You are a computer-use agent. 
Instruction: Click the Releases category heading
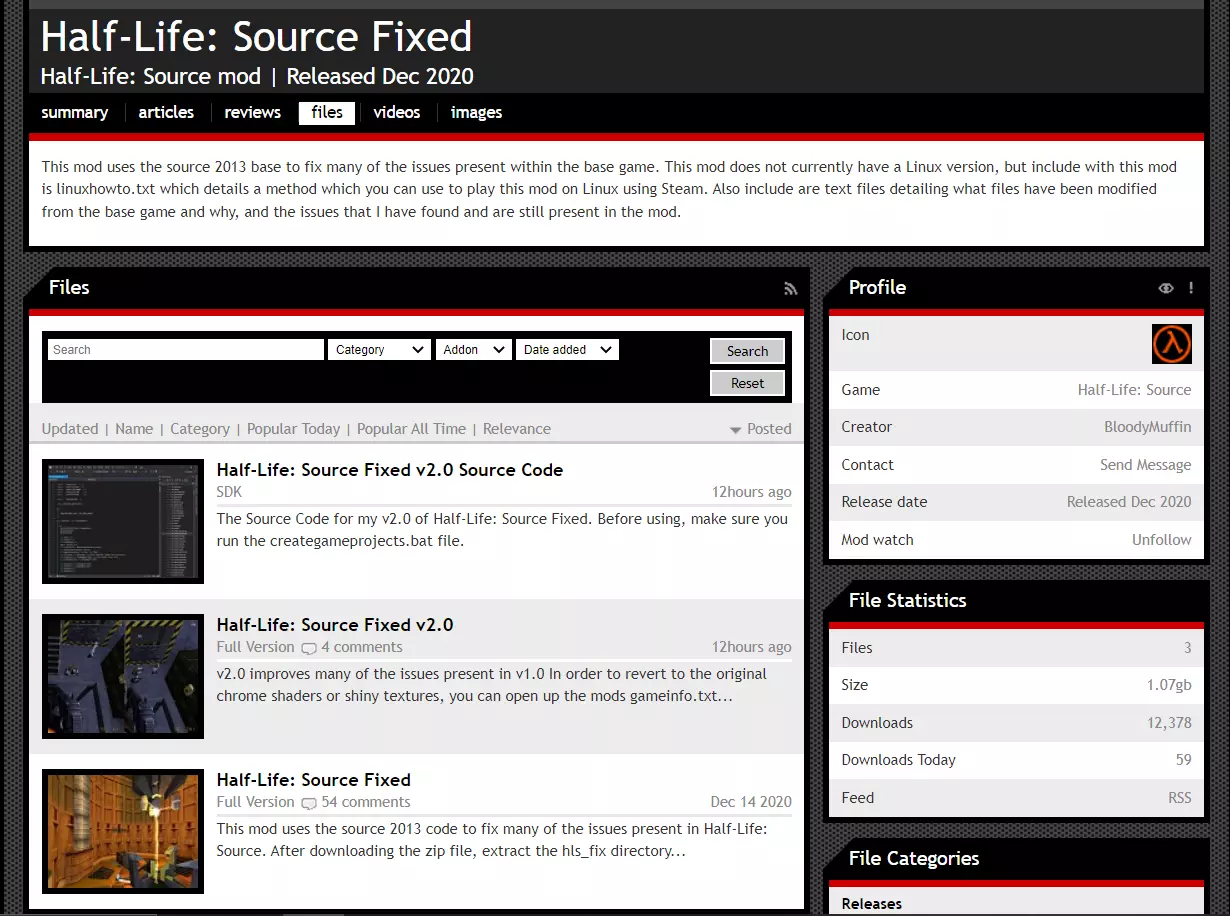click(x=872, y=904)
